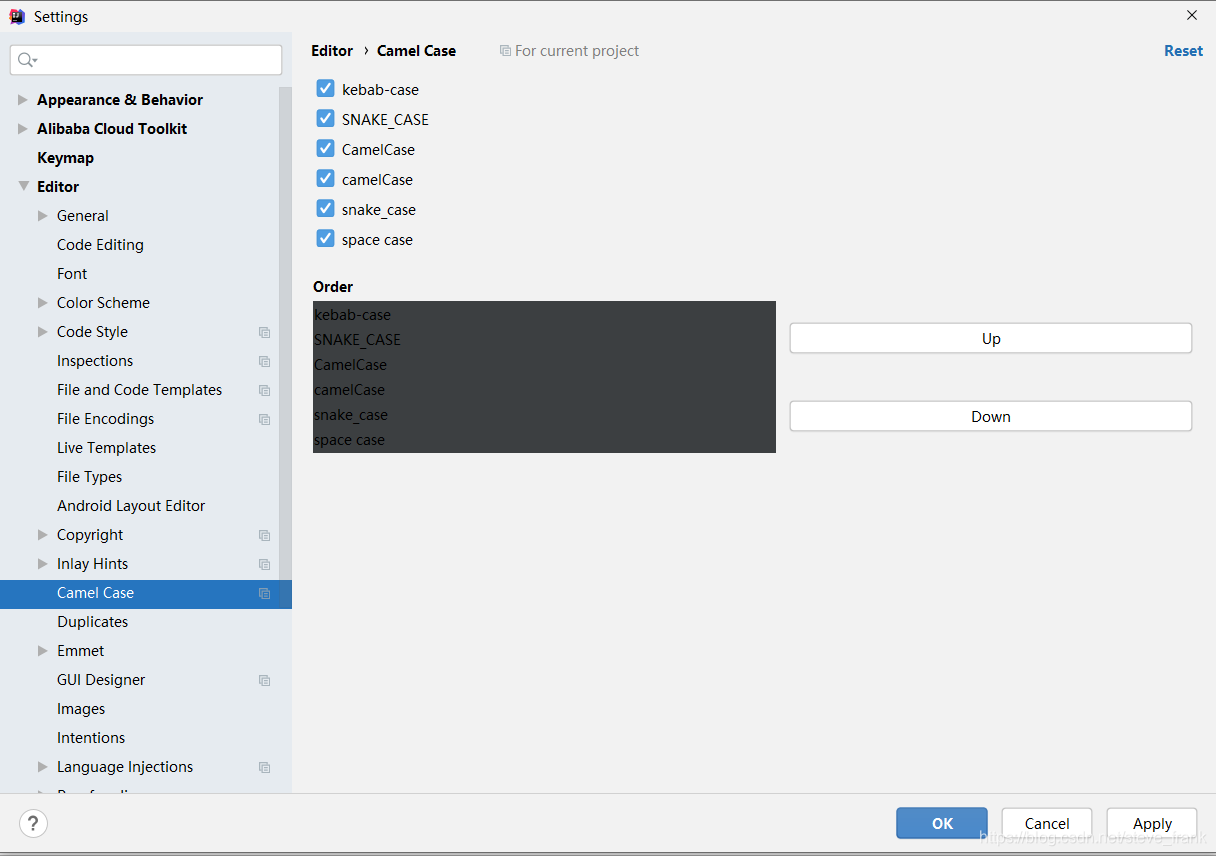
Task: Select Images in settings tree
Action: tap(81, 709)
